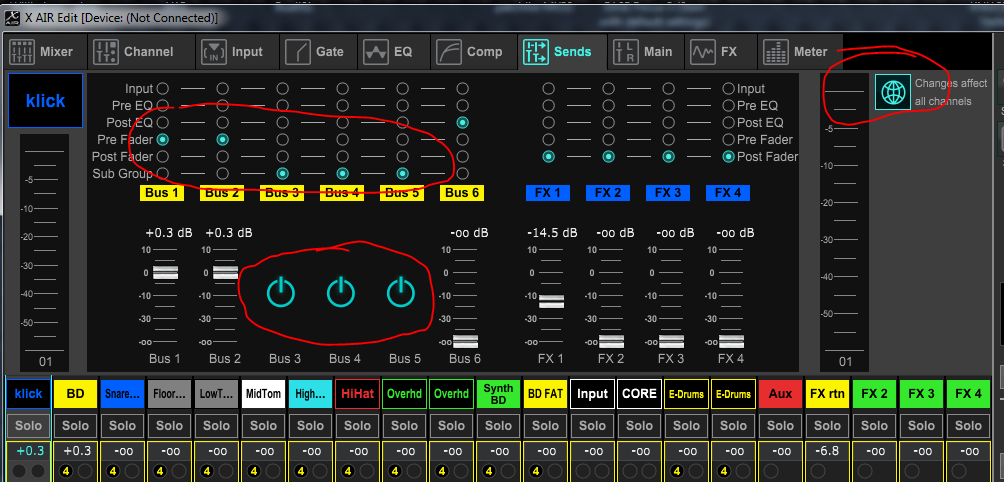Screen dimensions: 1004x482
Task: Click the X AIR Edit app icon in title bar
Action: pyautogui.click(x=12, y=18)
